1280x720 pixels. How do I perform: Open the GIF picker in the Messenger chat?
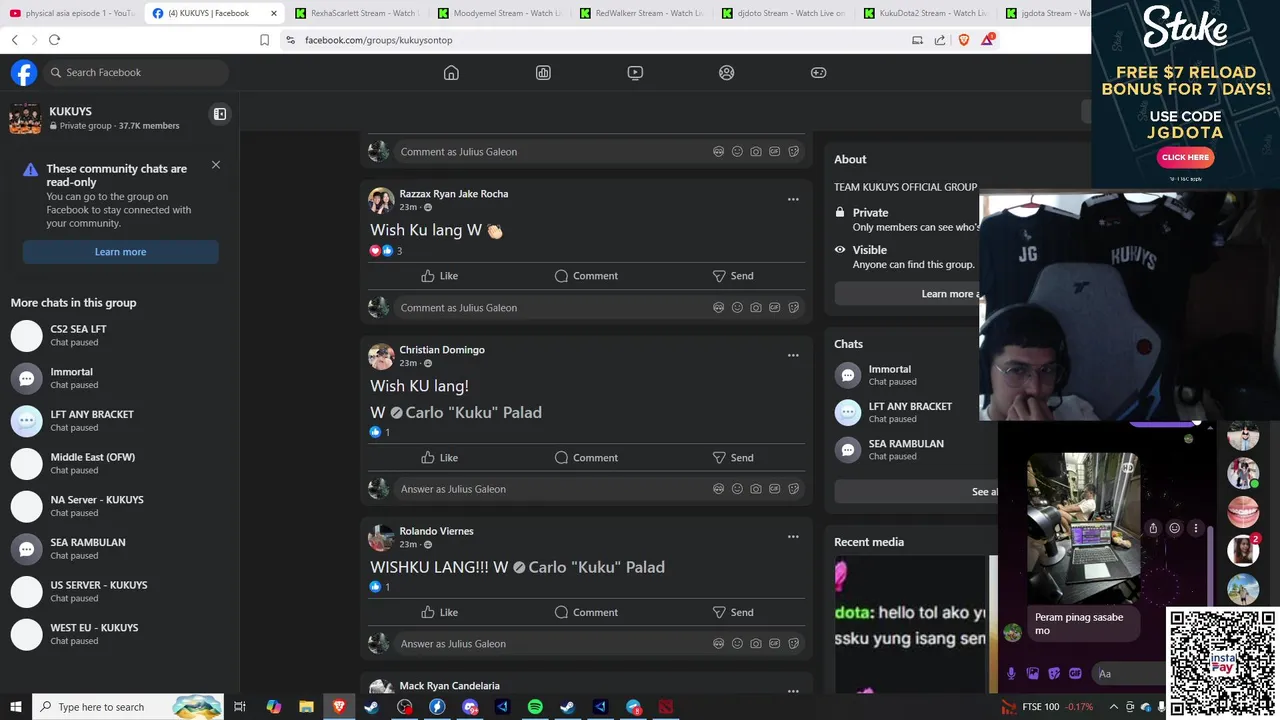[1075, 674]
